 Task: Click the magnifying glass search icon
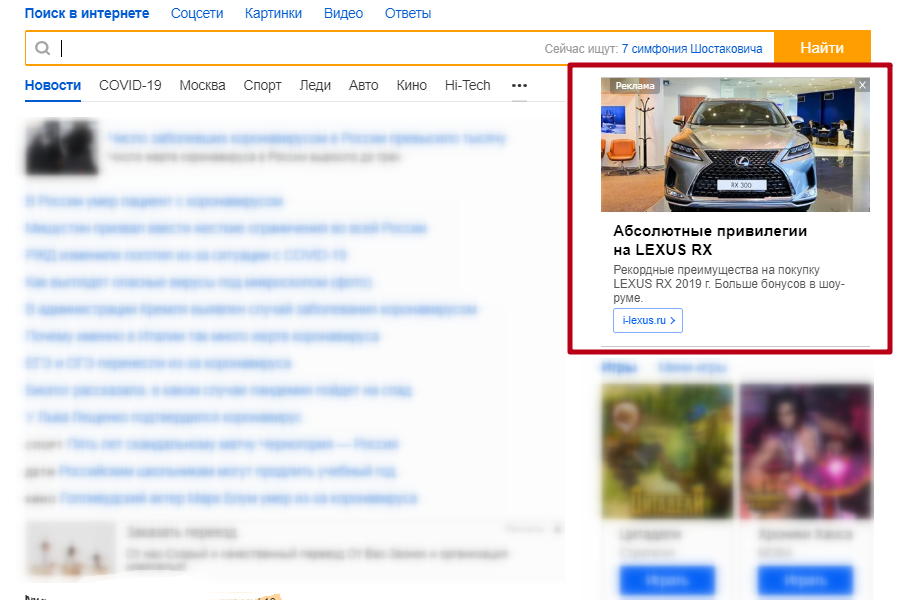41,47
